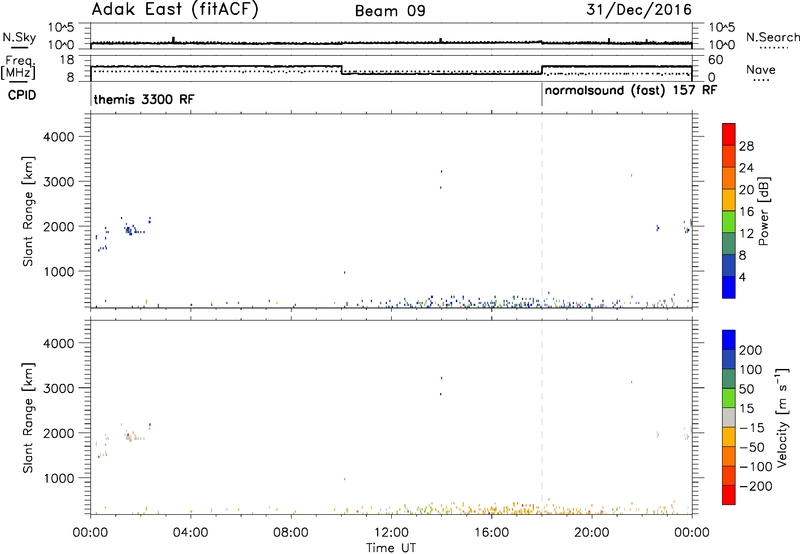Click the vertical dashed CPID-change line in Power panel
The image size is (800, 554).
point(542,210)
